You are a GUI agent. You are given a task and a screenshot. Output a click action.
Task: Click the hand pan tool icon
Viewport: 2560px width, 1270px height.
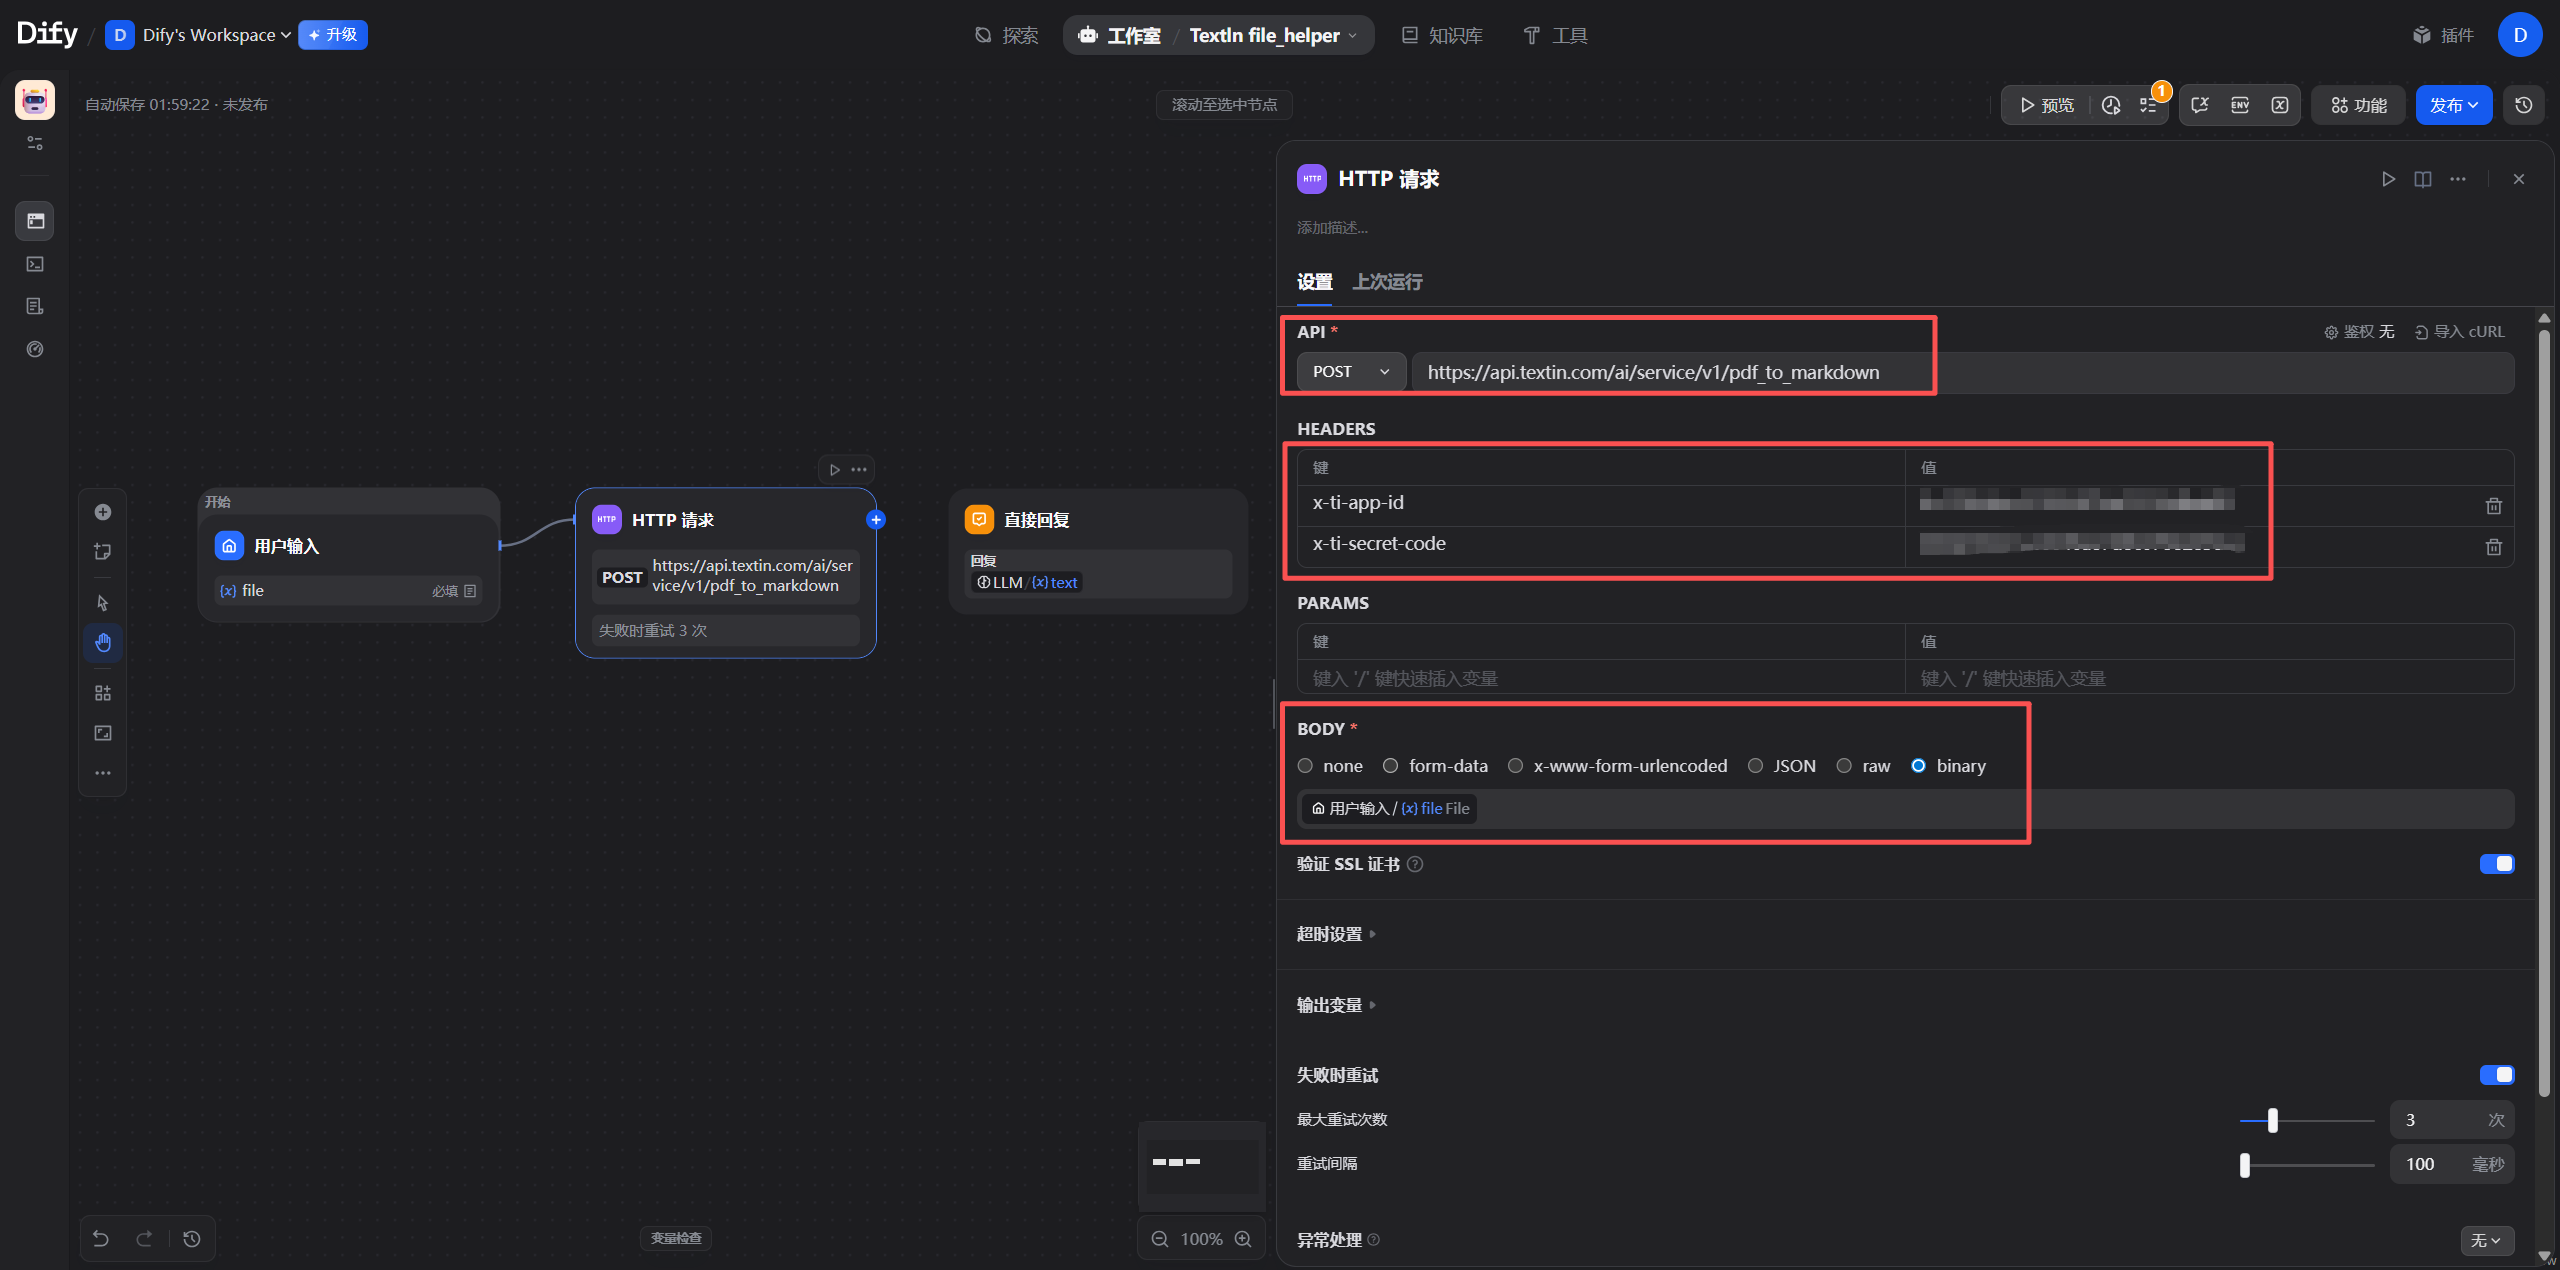103,643
